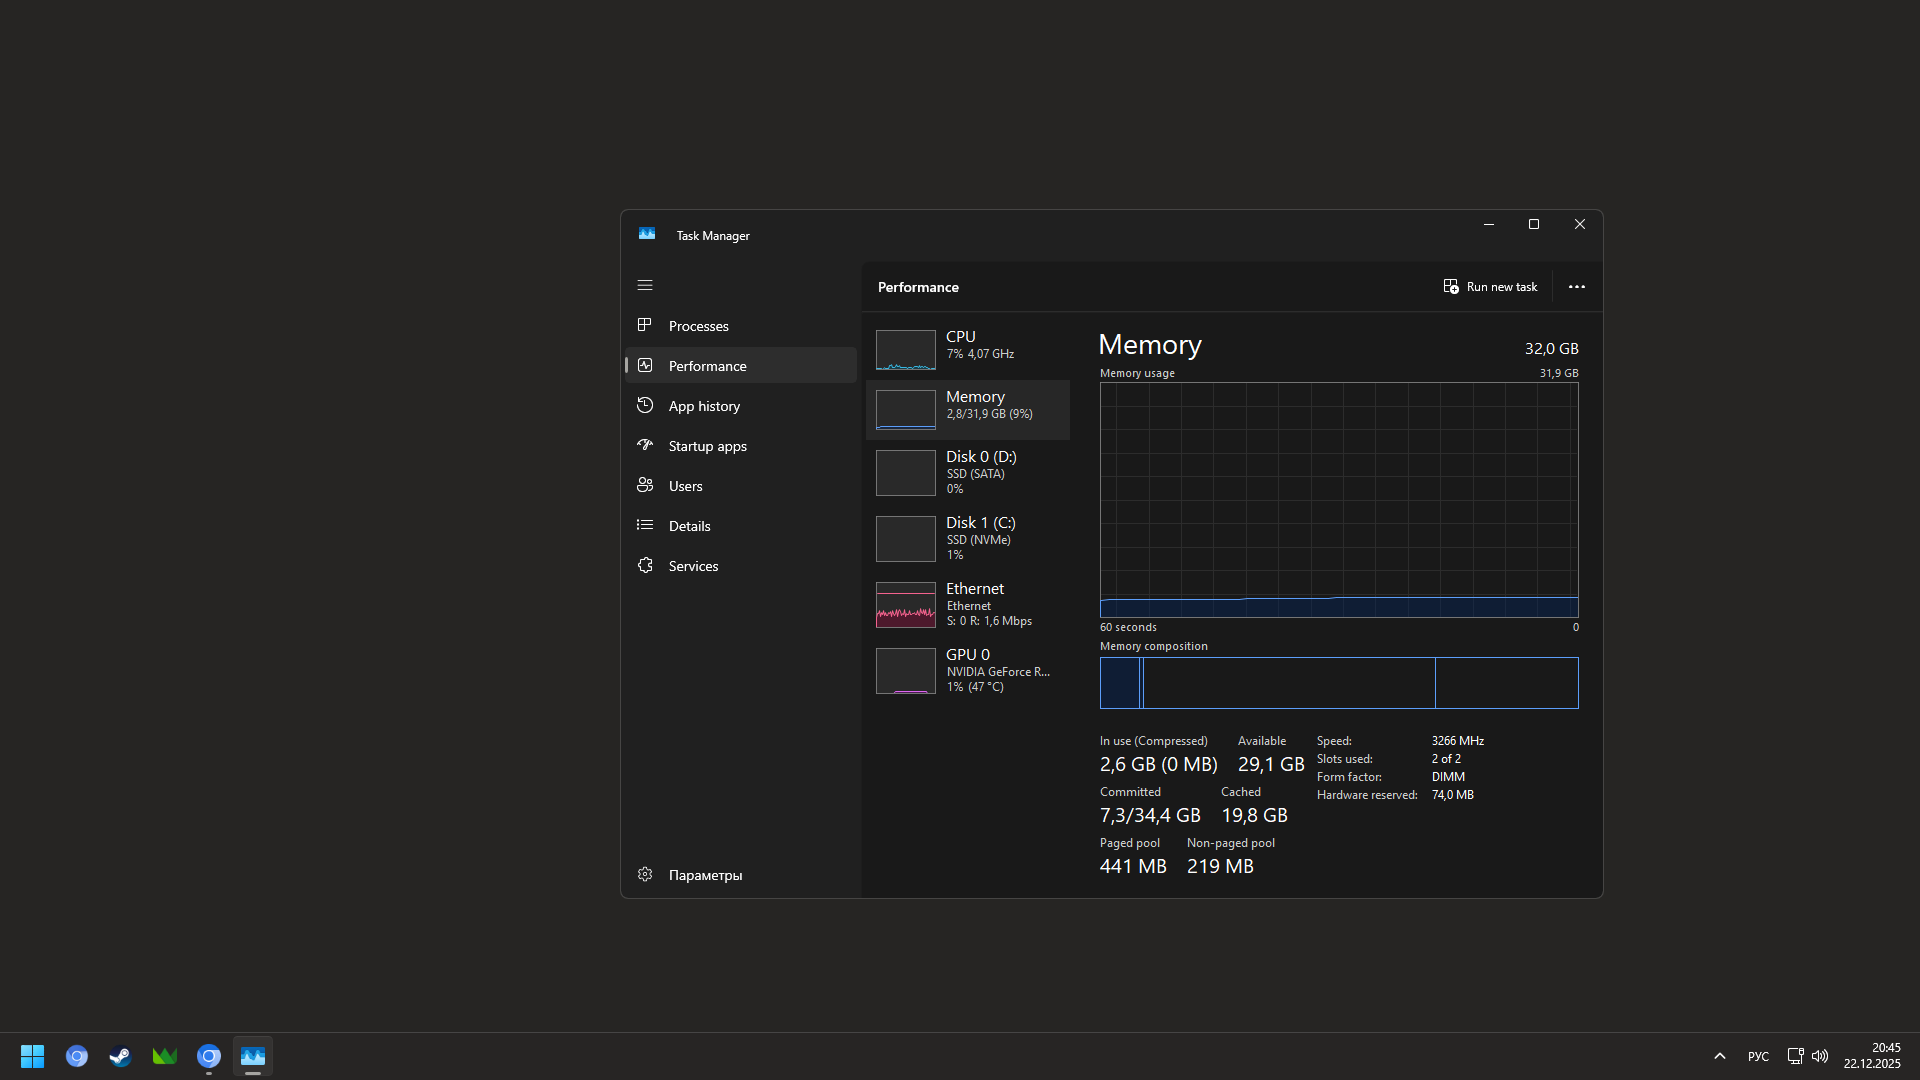Switch the РУС input language indicator
This screenshot has height=1080, width=1920.
point(1758,1056)
